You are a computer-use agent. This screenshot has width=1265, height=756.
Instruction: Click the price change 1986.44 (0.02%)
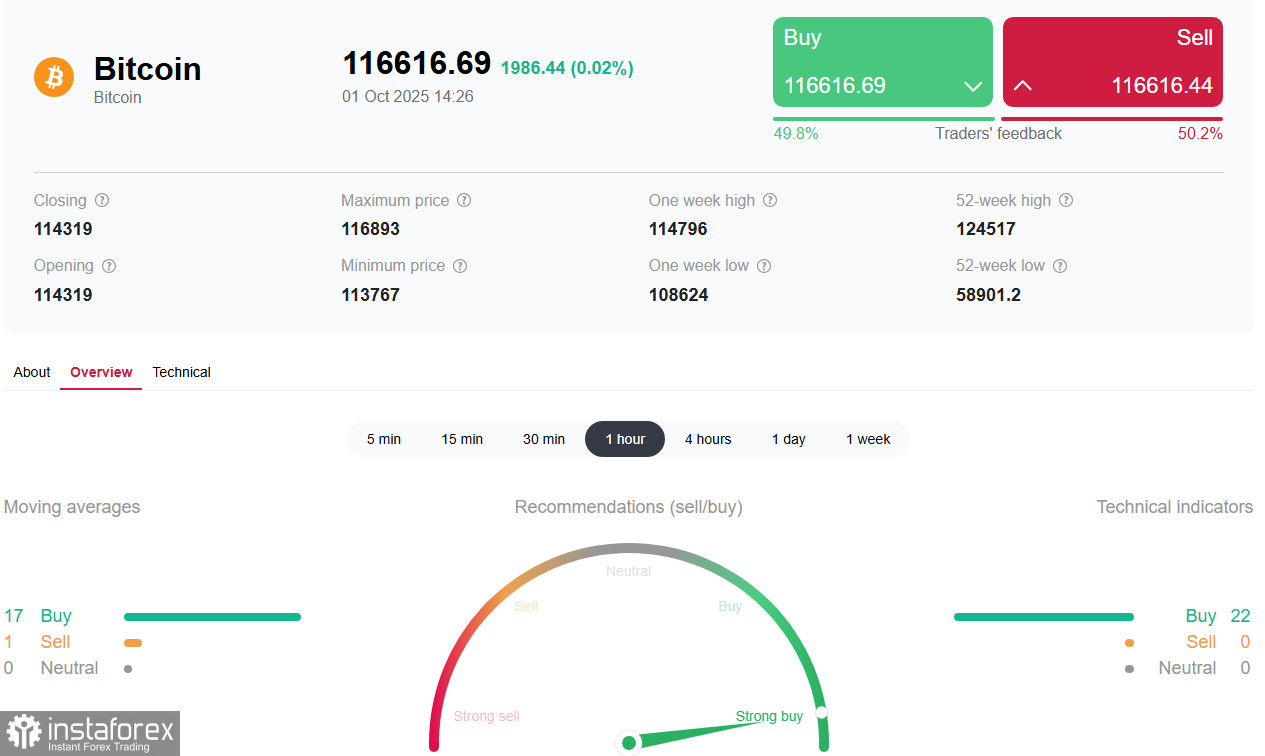(x=567, y=68)
